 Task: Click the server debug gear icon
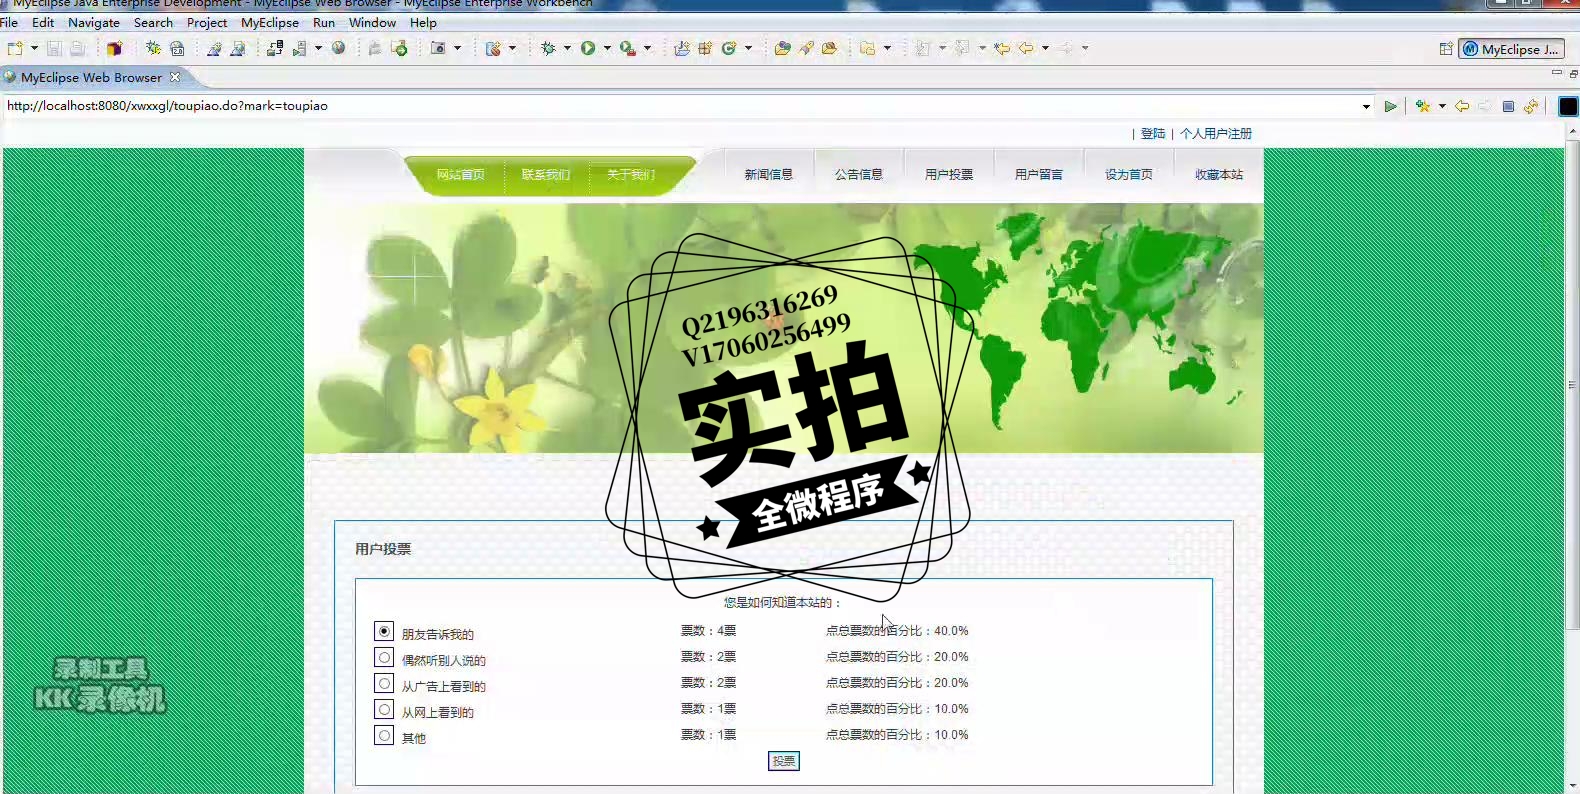pyautogui.click(x=153, y=48)
